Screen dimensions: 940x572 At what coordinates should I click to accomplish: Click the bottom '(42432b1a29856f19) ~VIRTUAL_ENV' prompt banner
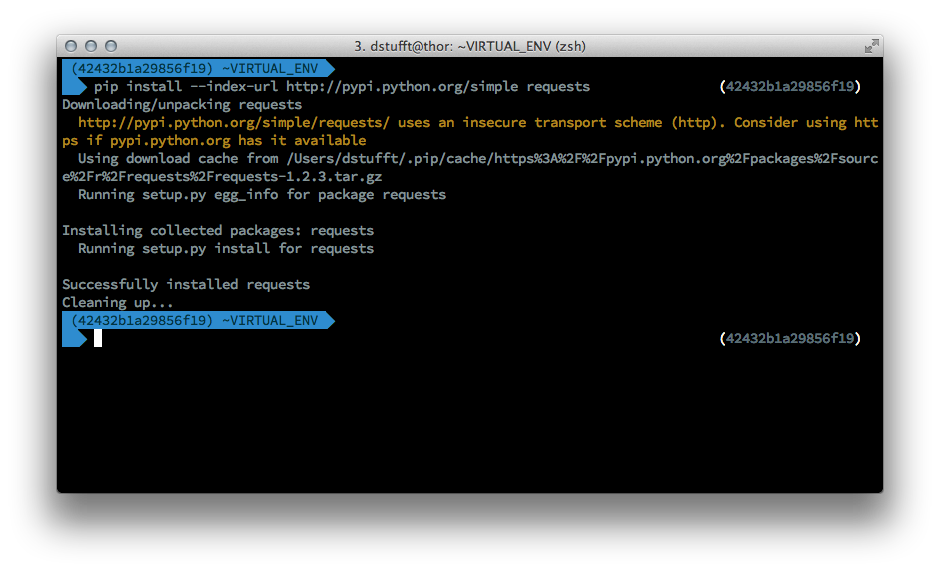[198, 320]
